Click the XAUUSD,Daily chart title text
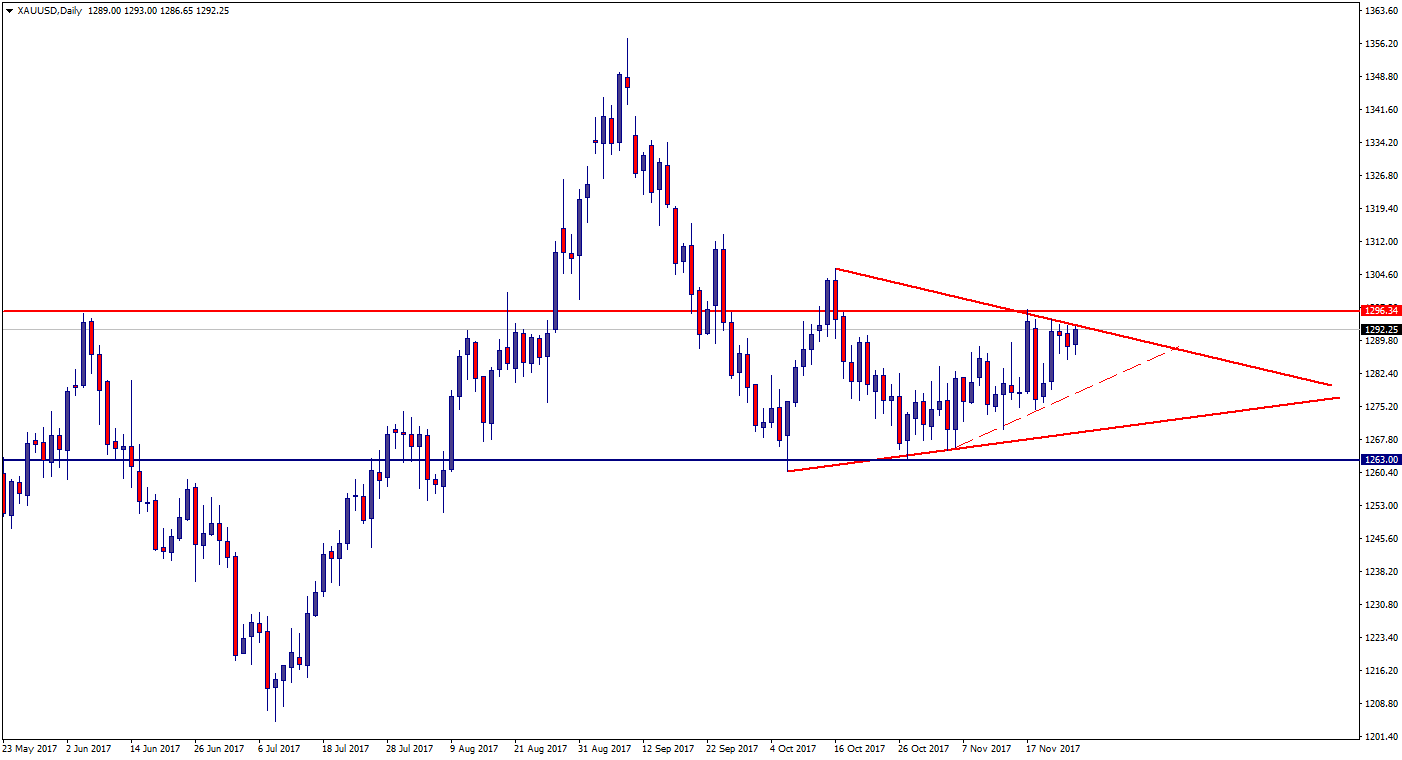 click(x=50, y=11)
